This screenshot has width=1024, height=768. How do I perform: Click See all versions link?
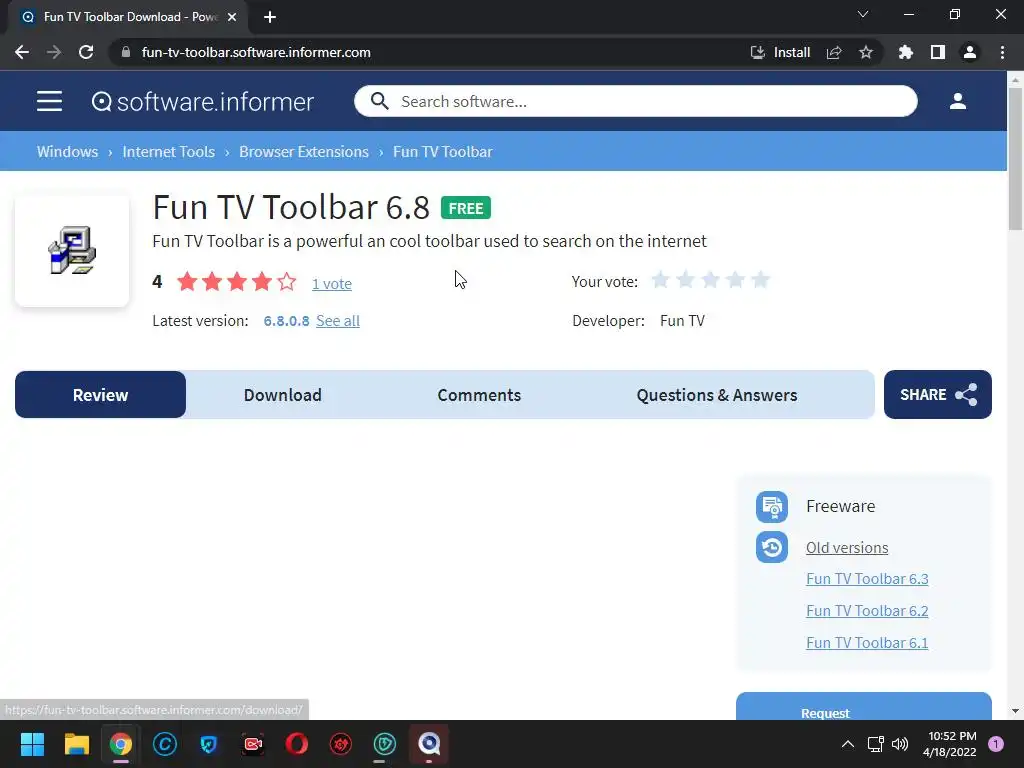(338, 321)
